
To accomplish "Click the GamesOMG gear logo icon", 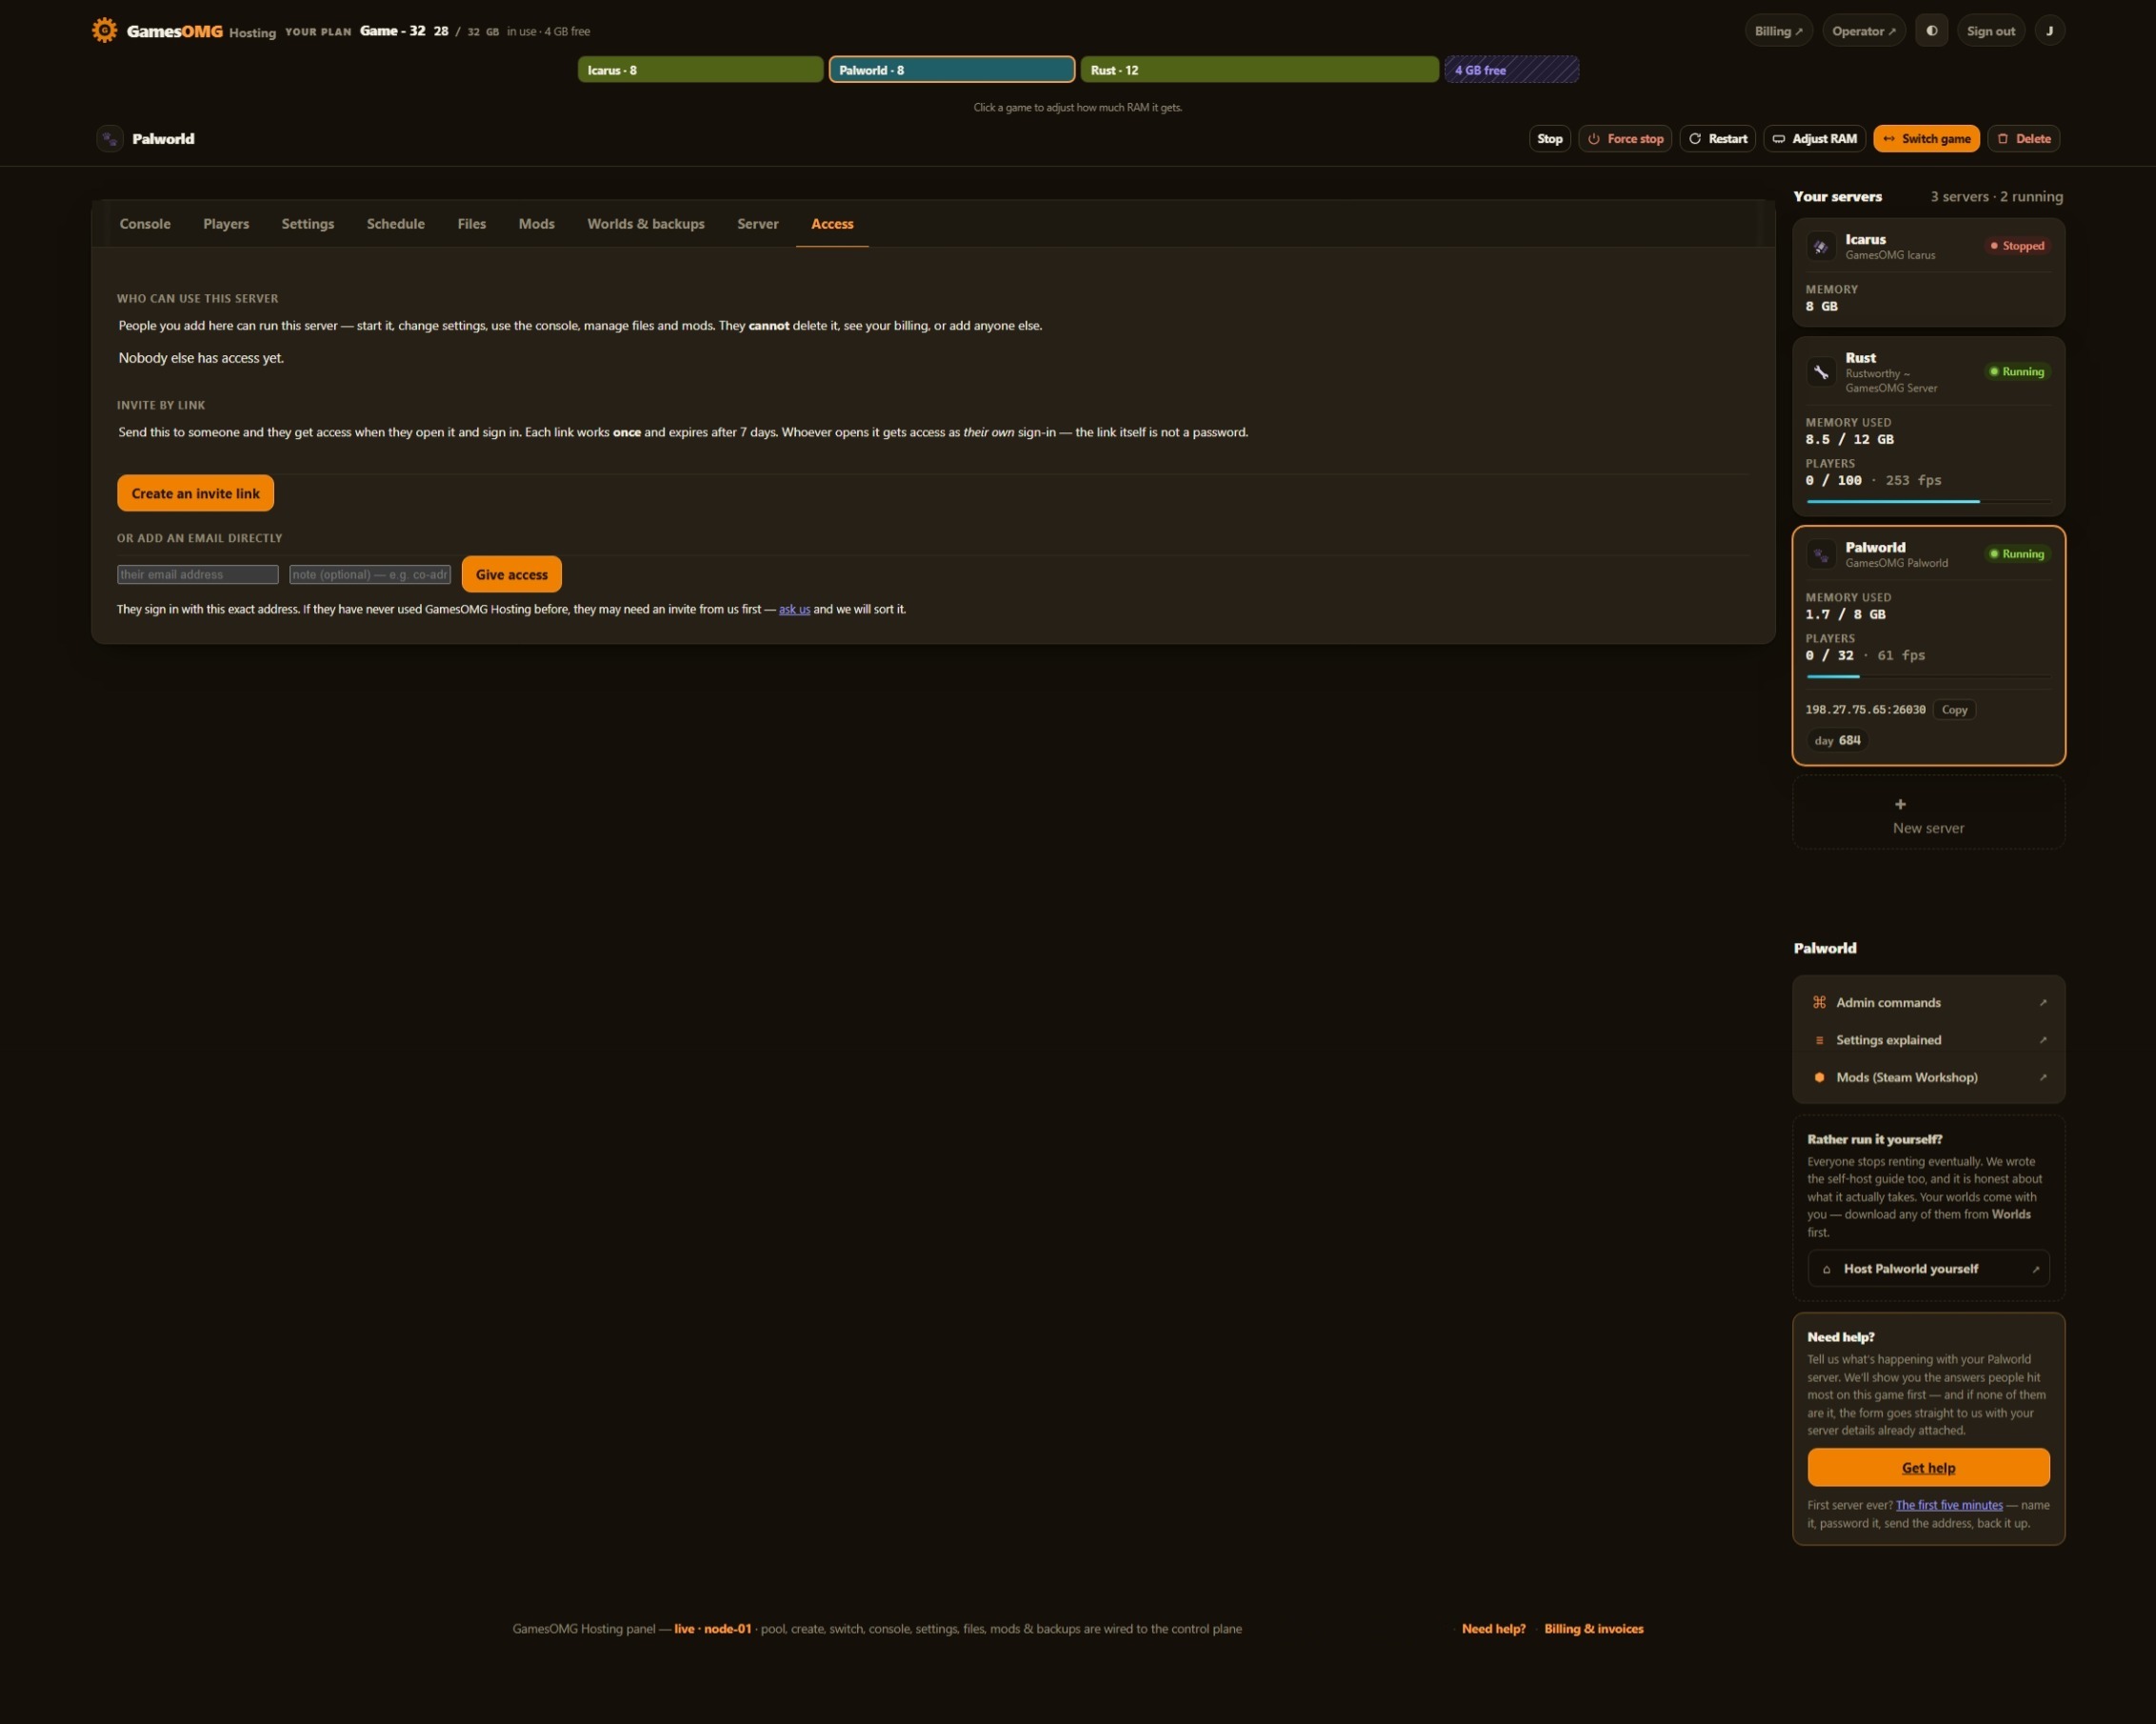I will [x=104, y=30].
